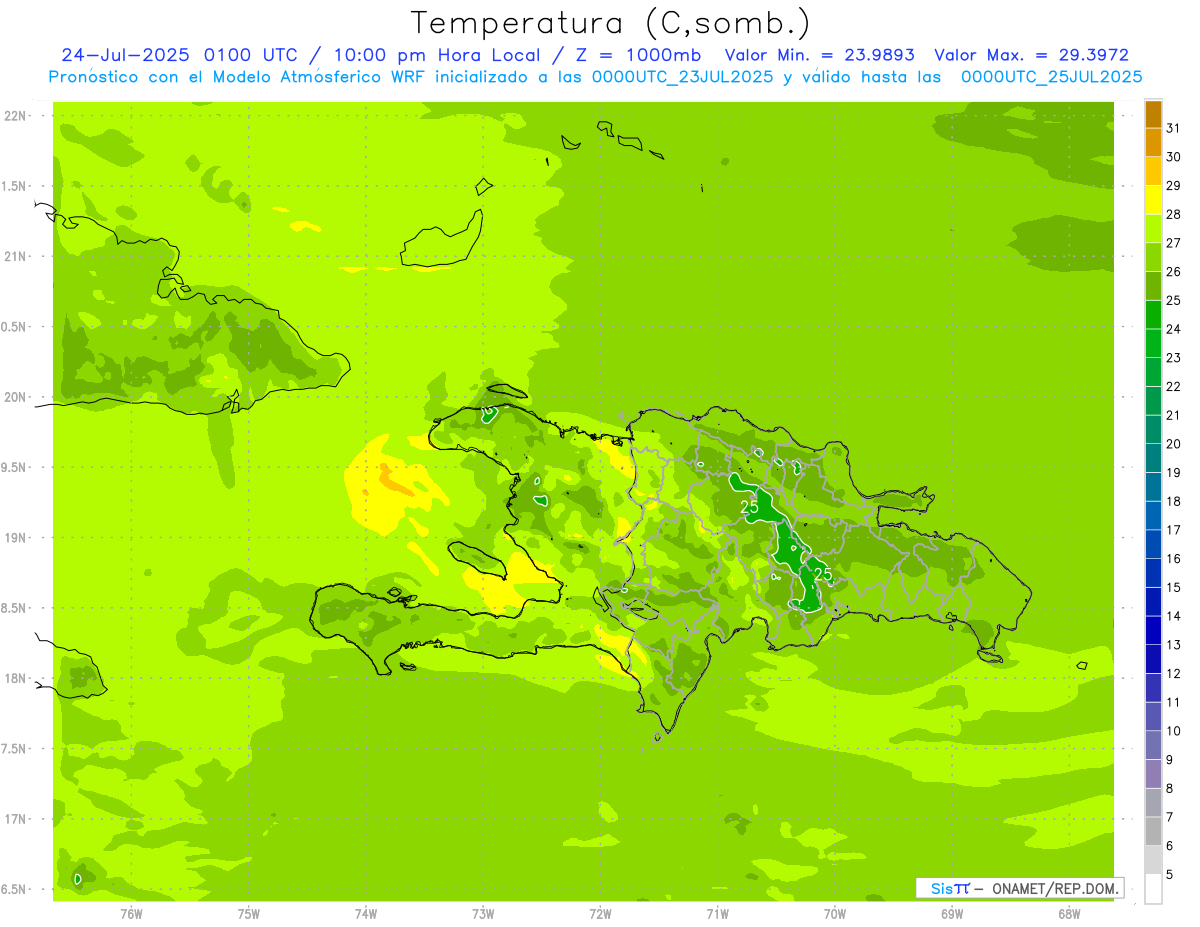Click the legend scale value "15"
This screenshot has width=1200, height=927.
coord(1174,587)
